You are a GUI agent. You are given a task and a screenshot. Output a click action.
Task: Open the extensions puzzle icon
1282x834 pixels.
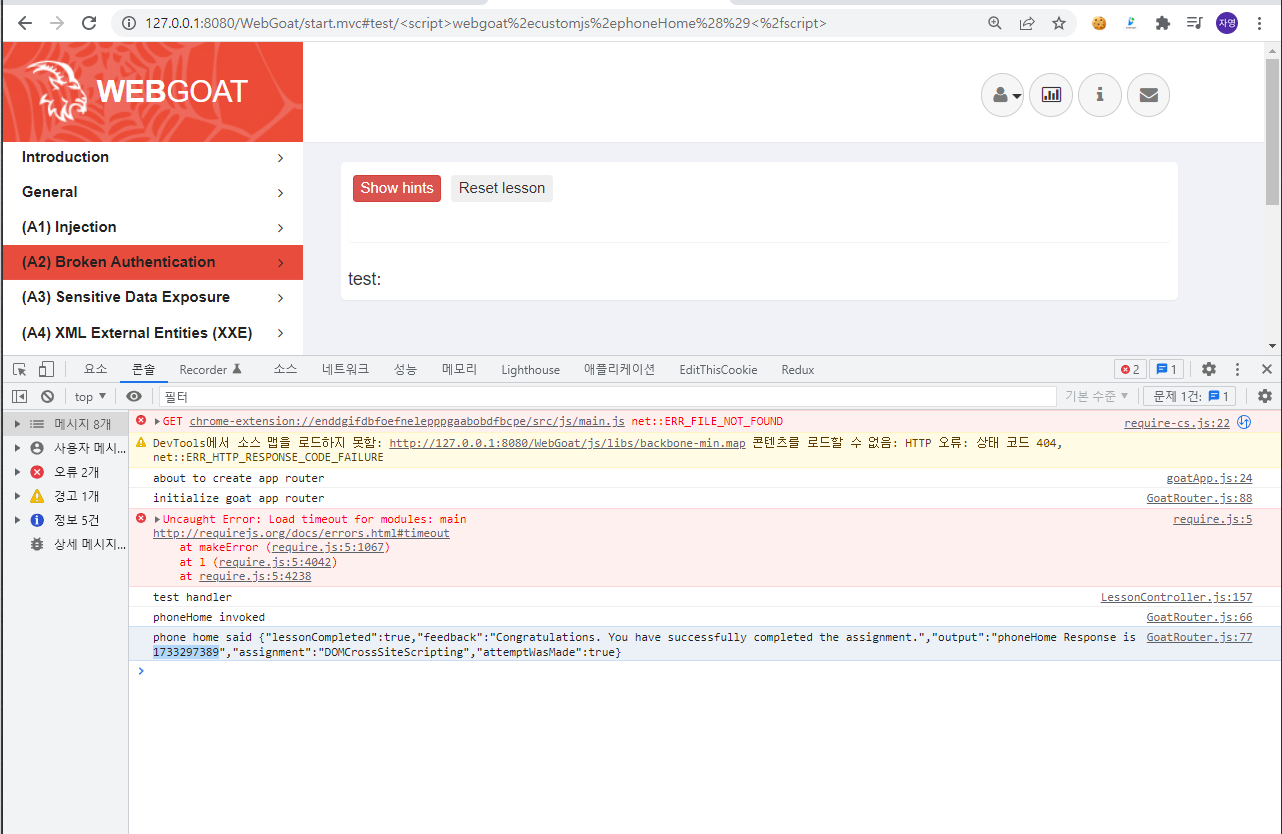click(1162, 23)
